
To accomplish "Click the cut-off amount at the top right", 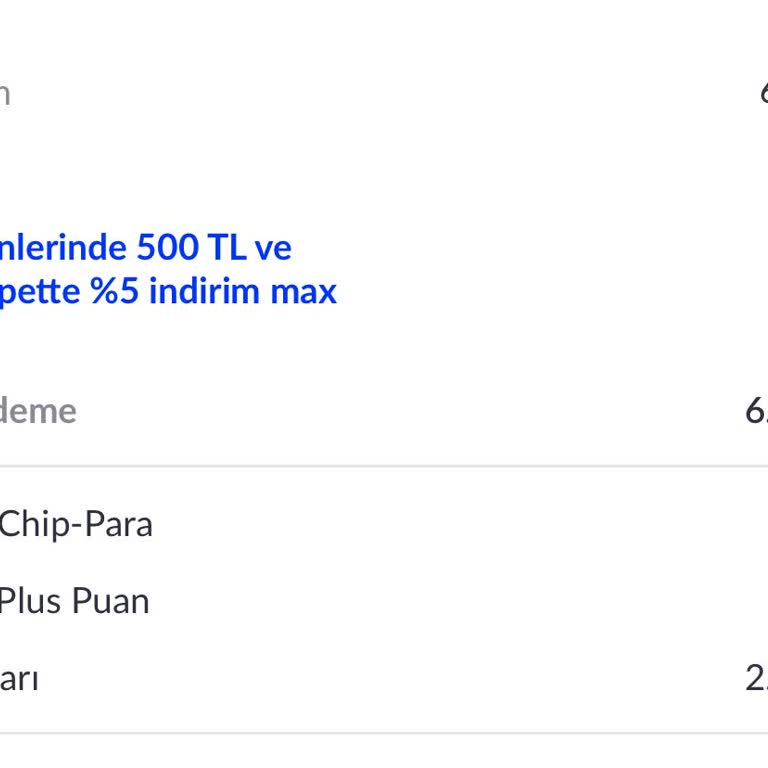I will coord(763,93).
